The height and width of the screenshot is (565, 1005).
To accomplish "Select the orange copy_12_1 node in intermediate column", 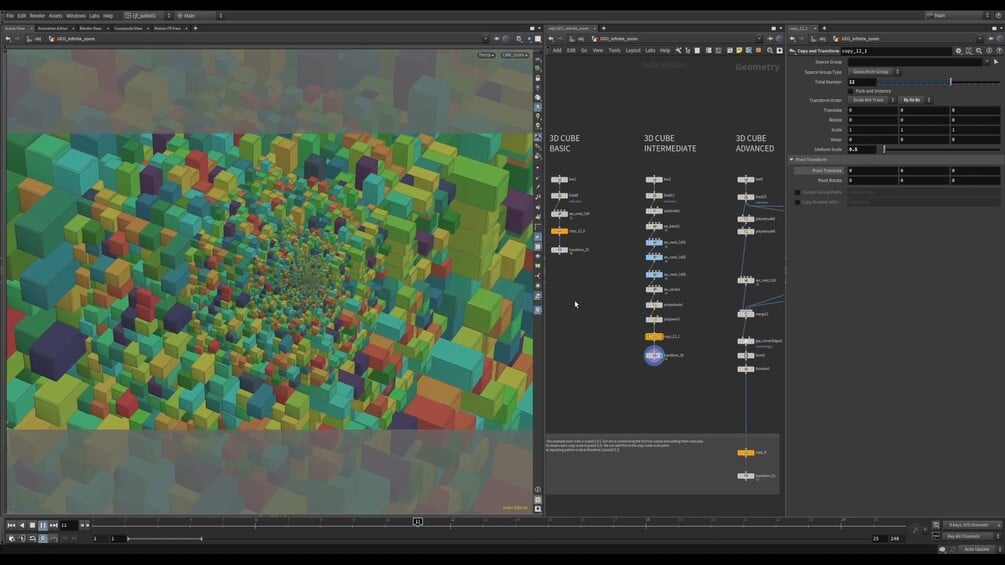I will point(654,336).
